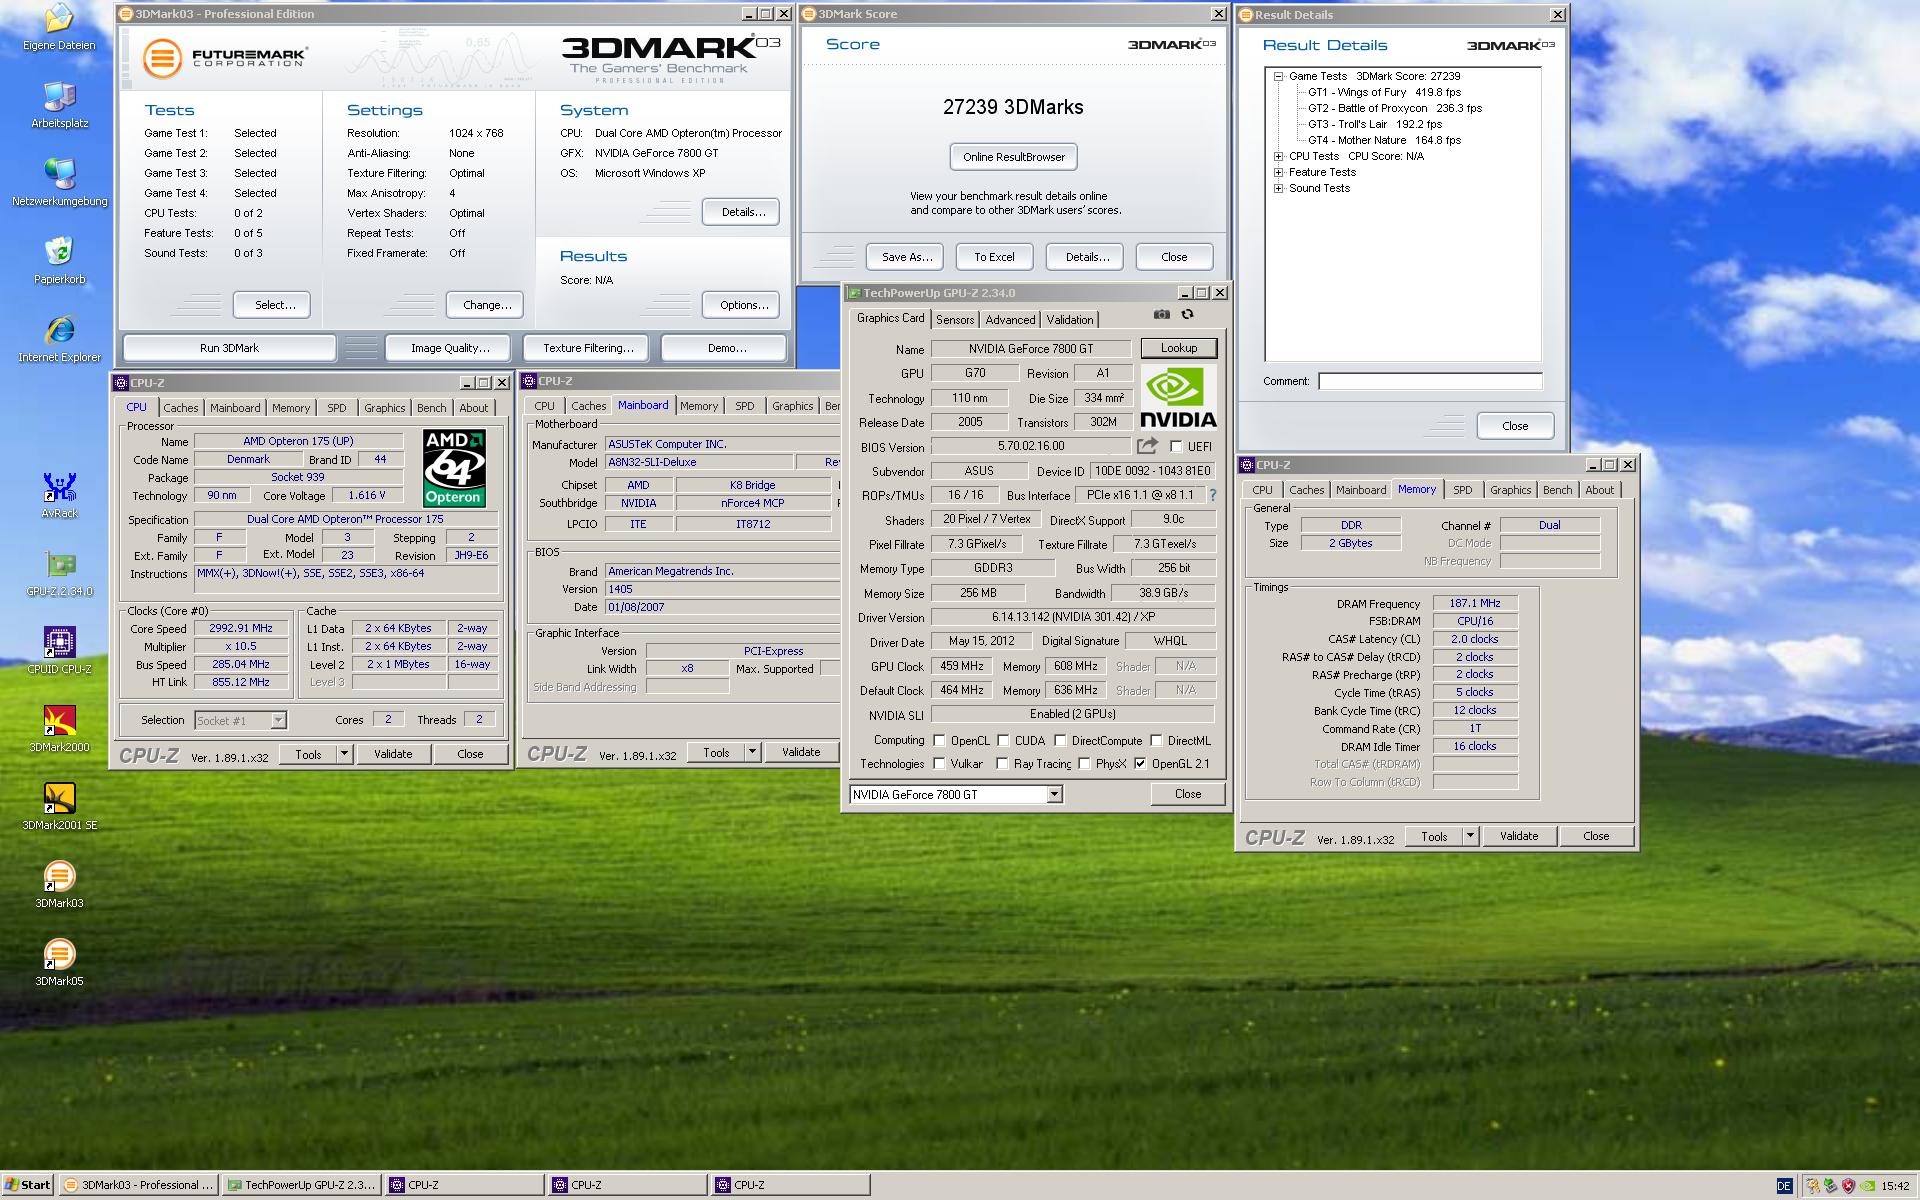Click the taskbar clock showing 15:42

pyautogui.click(x=1895, y=1186)
